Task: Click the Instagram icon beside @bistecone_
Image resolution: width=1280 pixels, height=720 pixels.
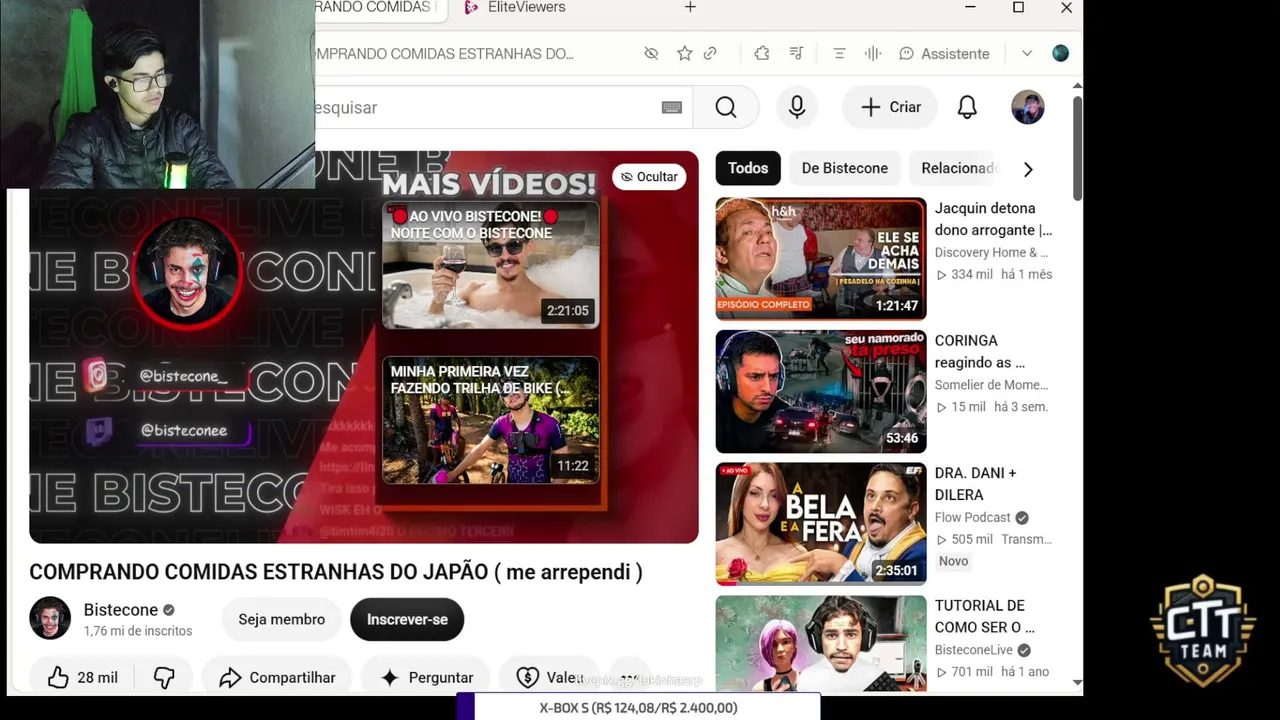Action: click(96, 376)
